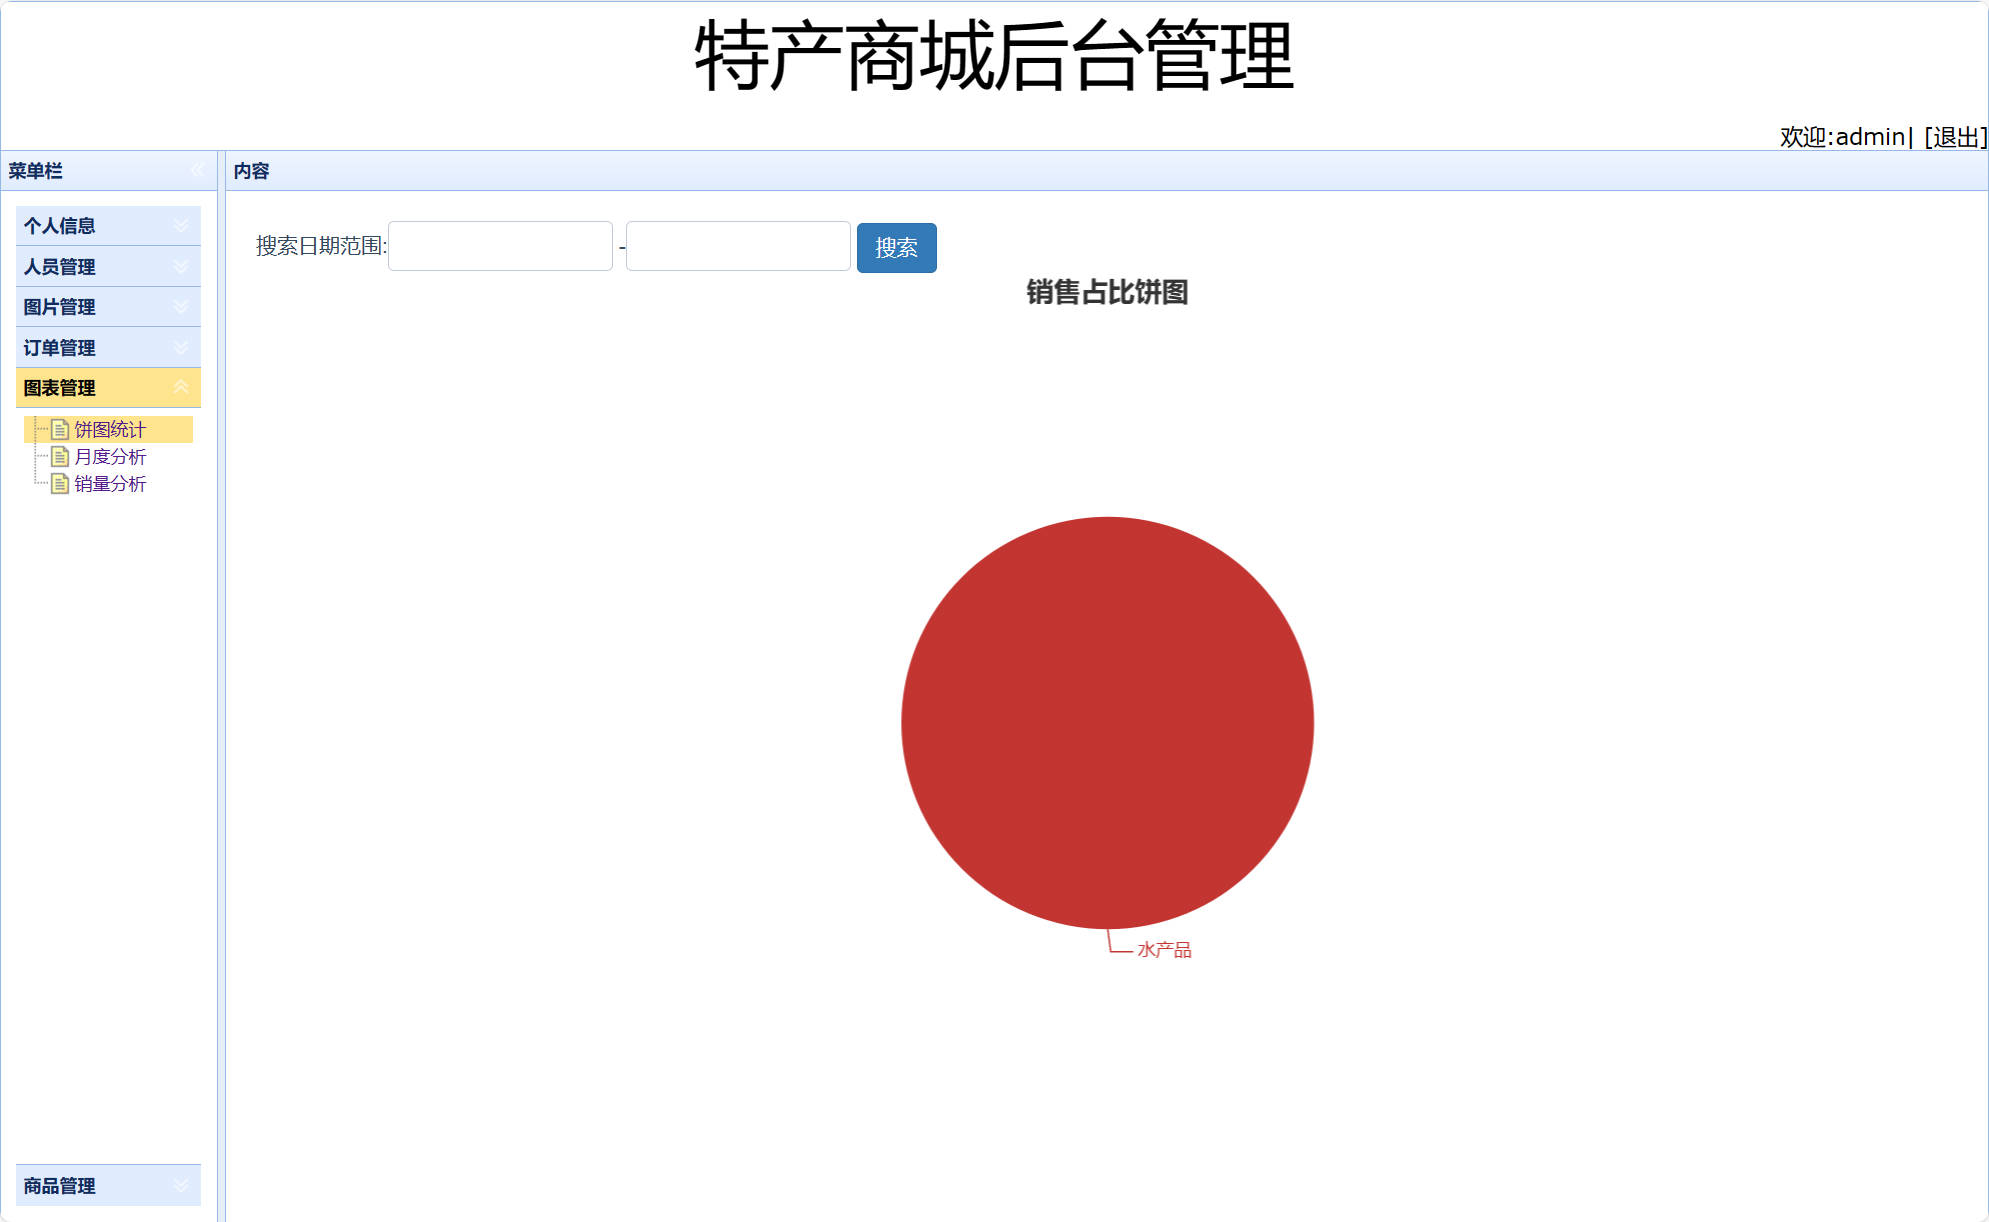Expand the 商品管理 section

[181, 1185]
